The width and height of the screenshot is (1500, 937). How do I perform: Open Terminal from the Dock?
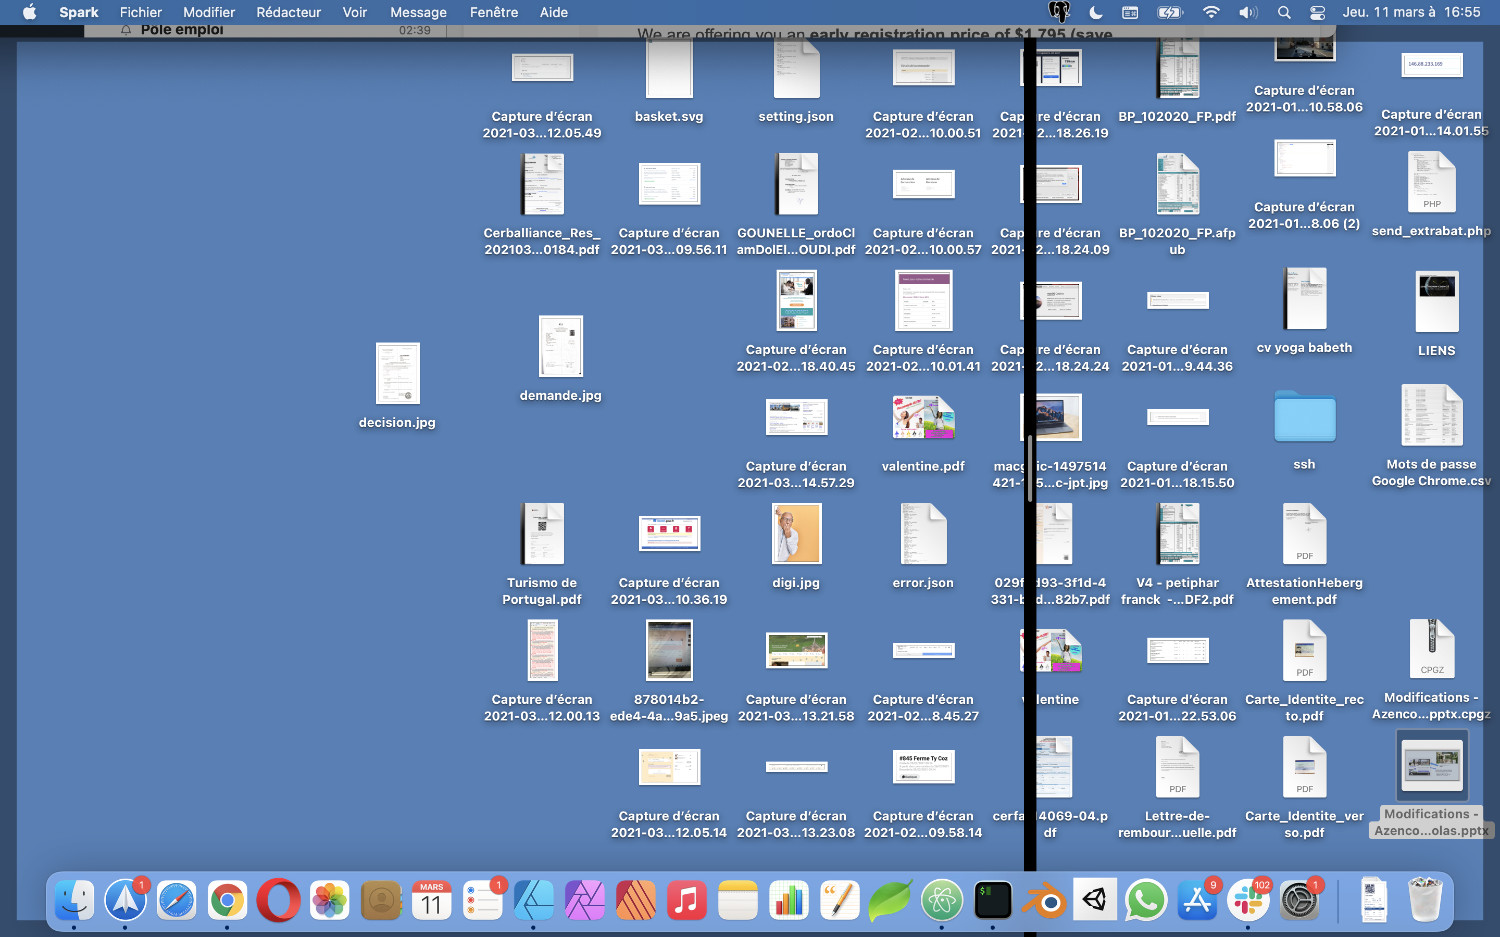click(x=993, y=901)
